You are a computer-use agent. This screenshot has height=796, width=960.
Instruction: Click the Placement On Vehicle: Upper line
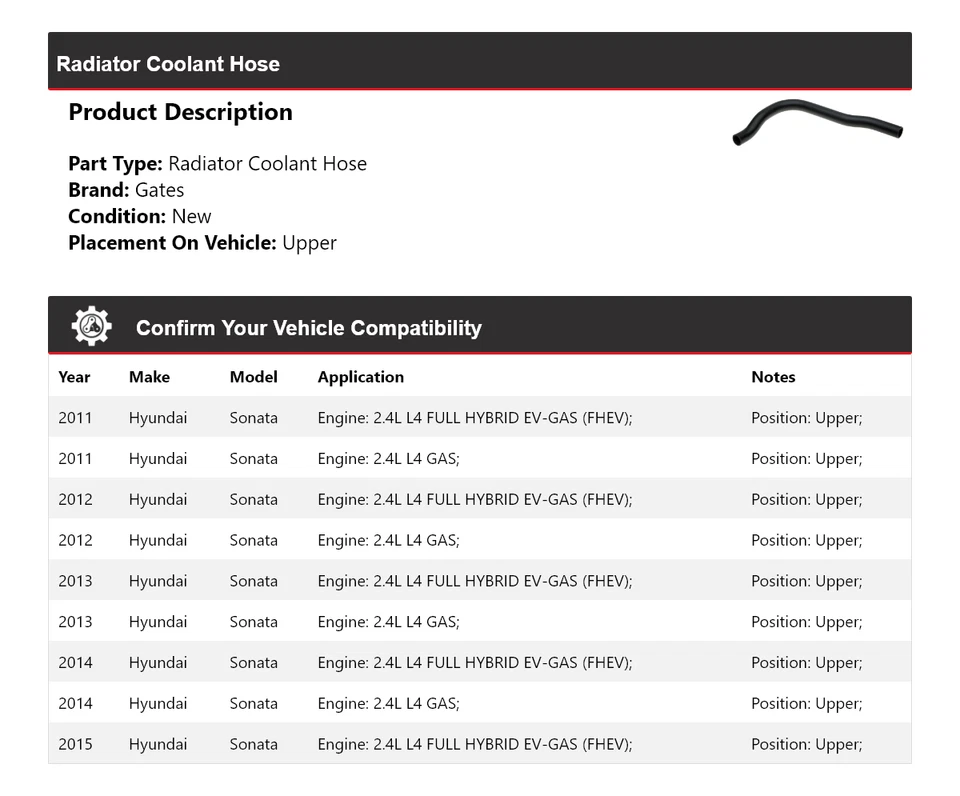[x=202, y=243]
